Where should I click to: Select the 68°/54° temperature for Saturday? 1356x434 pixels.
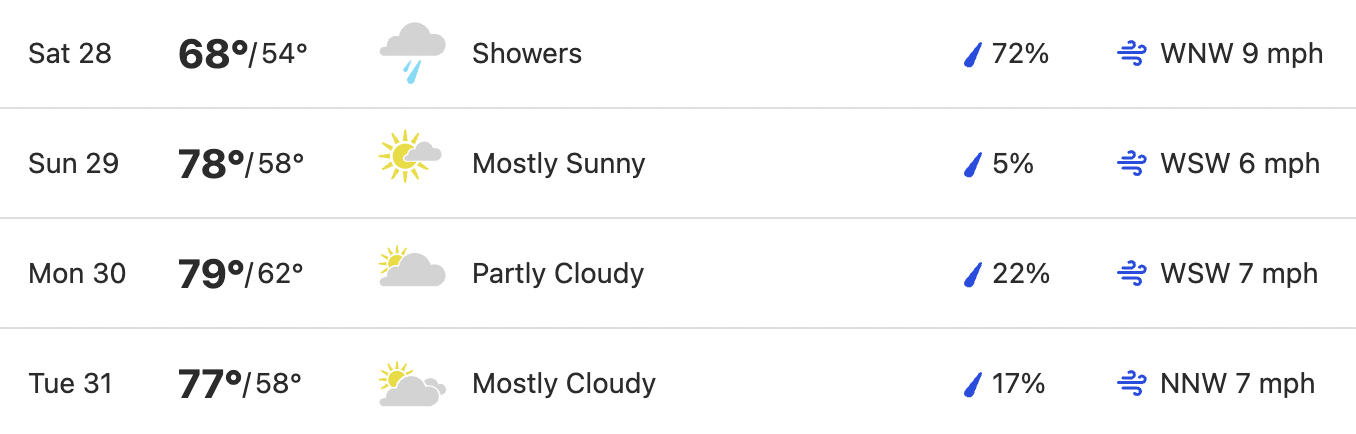click(243, 54)
